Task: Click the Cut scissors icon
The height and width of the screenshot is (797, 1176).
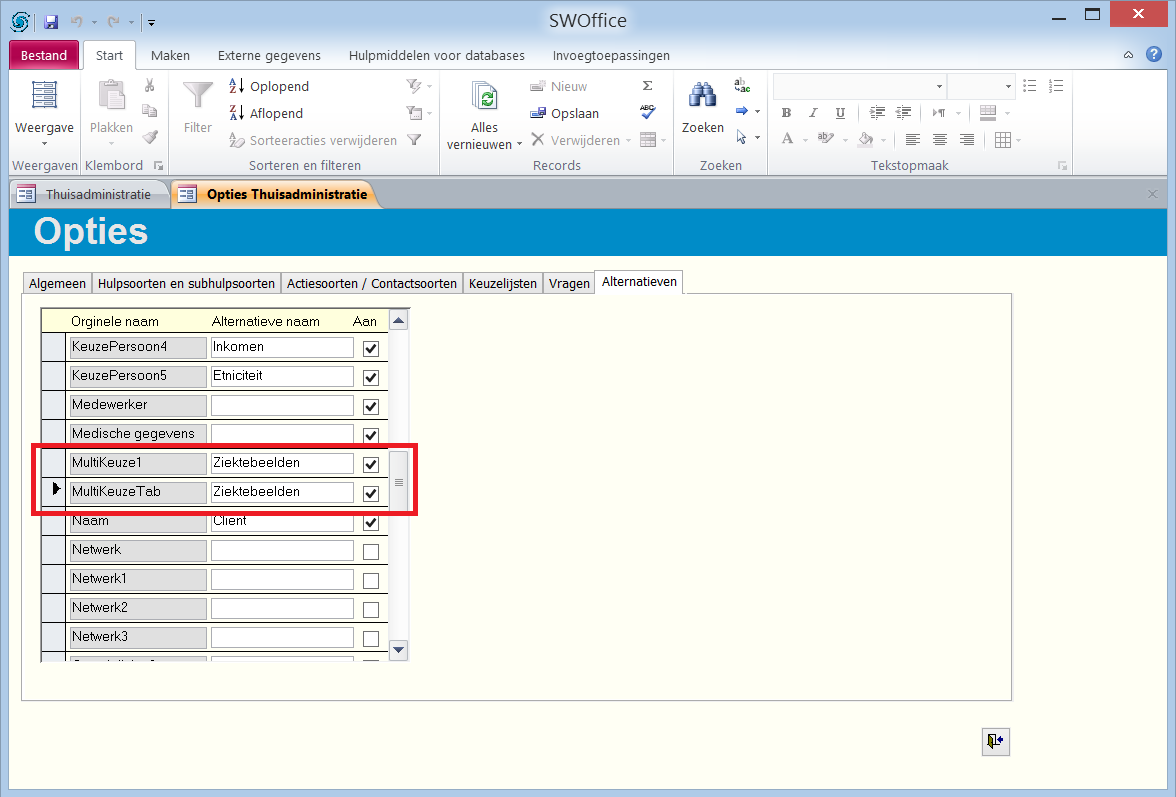Action: (x=149, y=85)
